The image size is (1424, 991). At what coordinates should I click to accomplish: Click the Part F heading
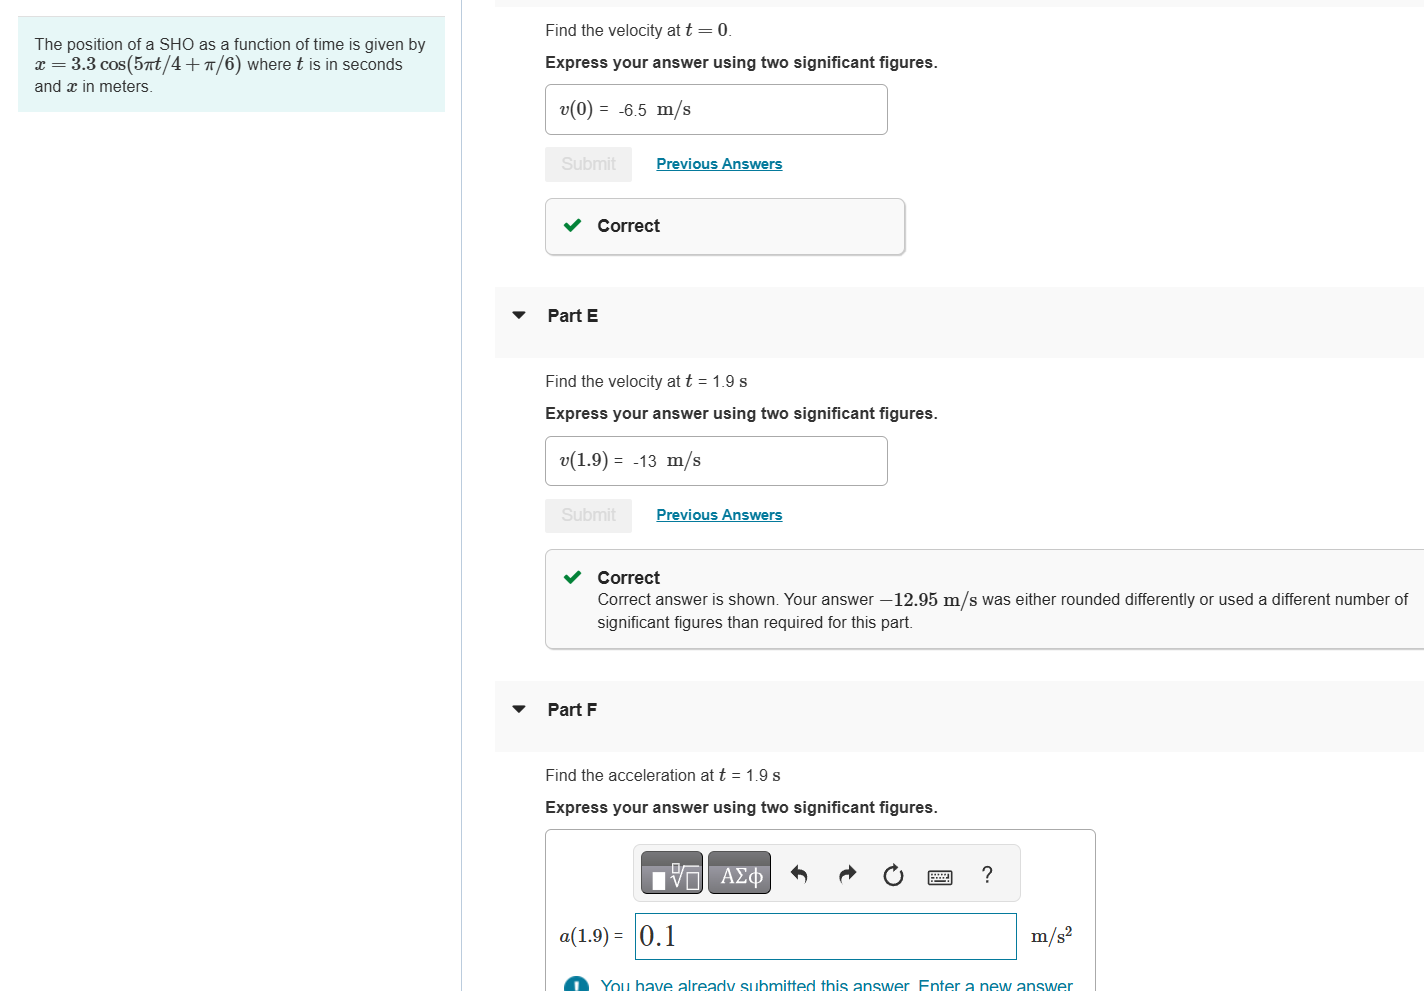[x=572, y=710]
